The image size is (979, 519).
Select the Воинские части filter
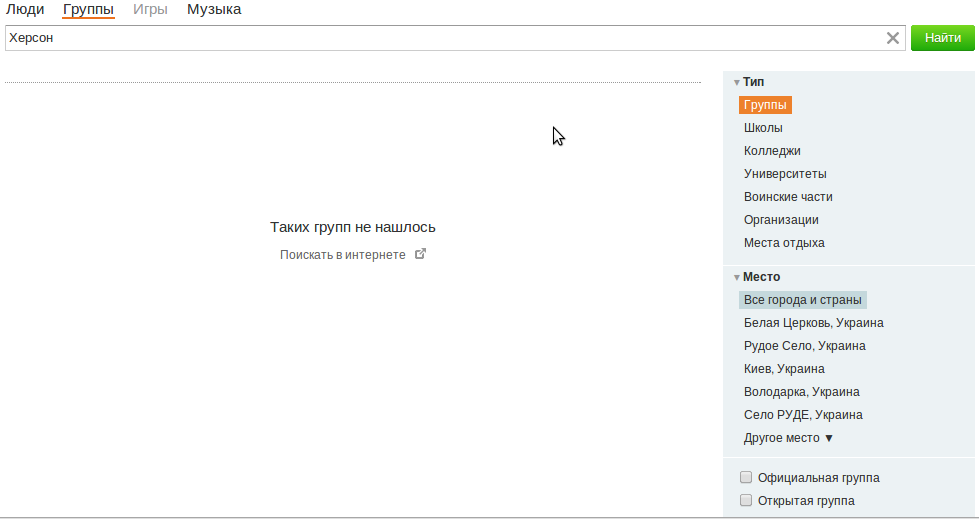(788, 197)
